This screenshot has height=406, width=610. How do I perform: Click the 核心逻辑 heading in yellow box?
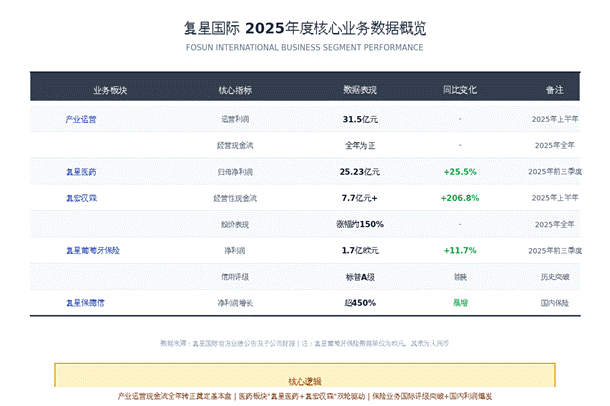tap(305, 382)
